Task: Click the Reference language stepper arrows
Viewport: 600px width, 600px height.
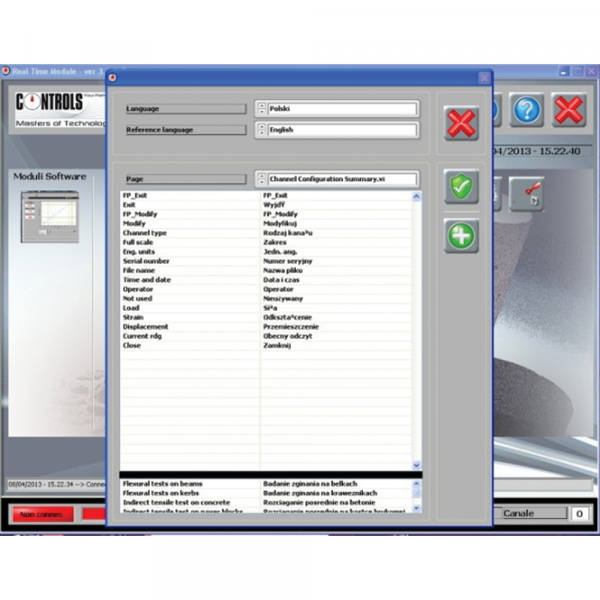Action: pos(261,130)
